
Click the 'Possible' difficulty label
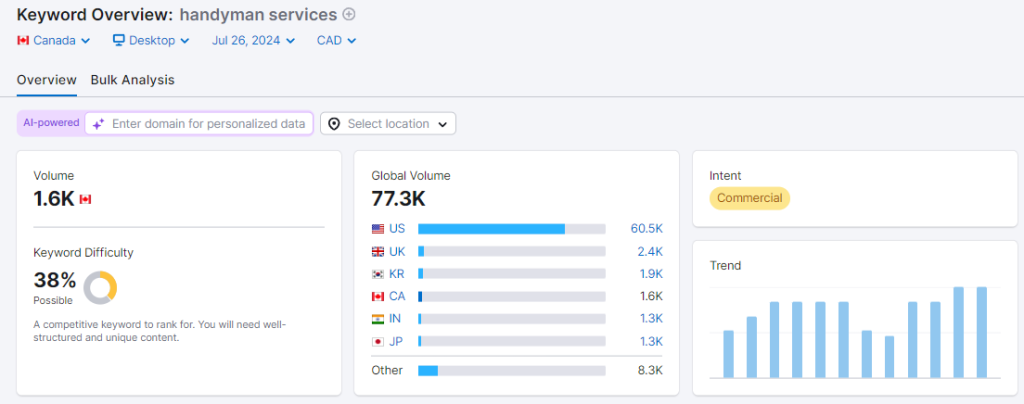click(x=53, y=301)
